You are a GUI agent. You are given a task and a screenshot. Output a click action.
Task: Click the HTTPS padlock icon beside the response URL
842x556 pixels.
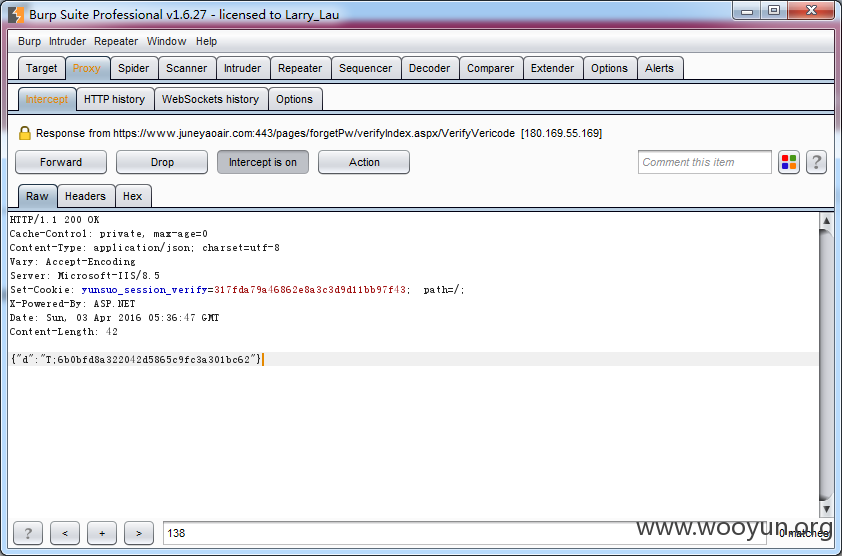coord(25,133)
